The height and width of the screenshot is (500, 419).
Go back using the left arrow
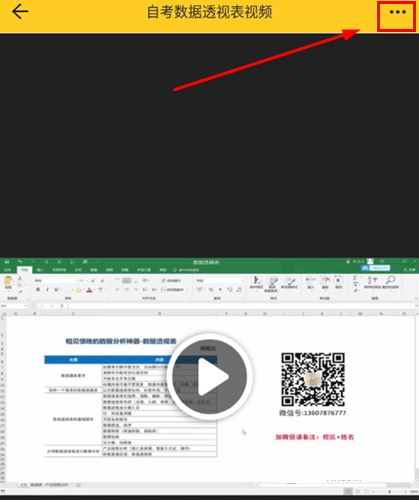20,12
